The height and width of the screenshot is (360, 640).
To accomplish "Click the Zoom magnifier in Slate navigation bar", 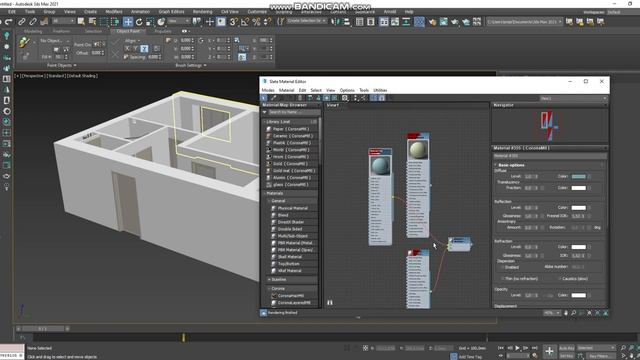I will (573, 313).
